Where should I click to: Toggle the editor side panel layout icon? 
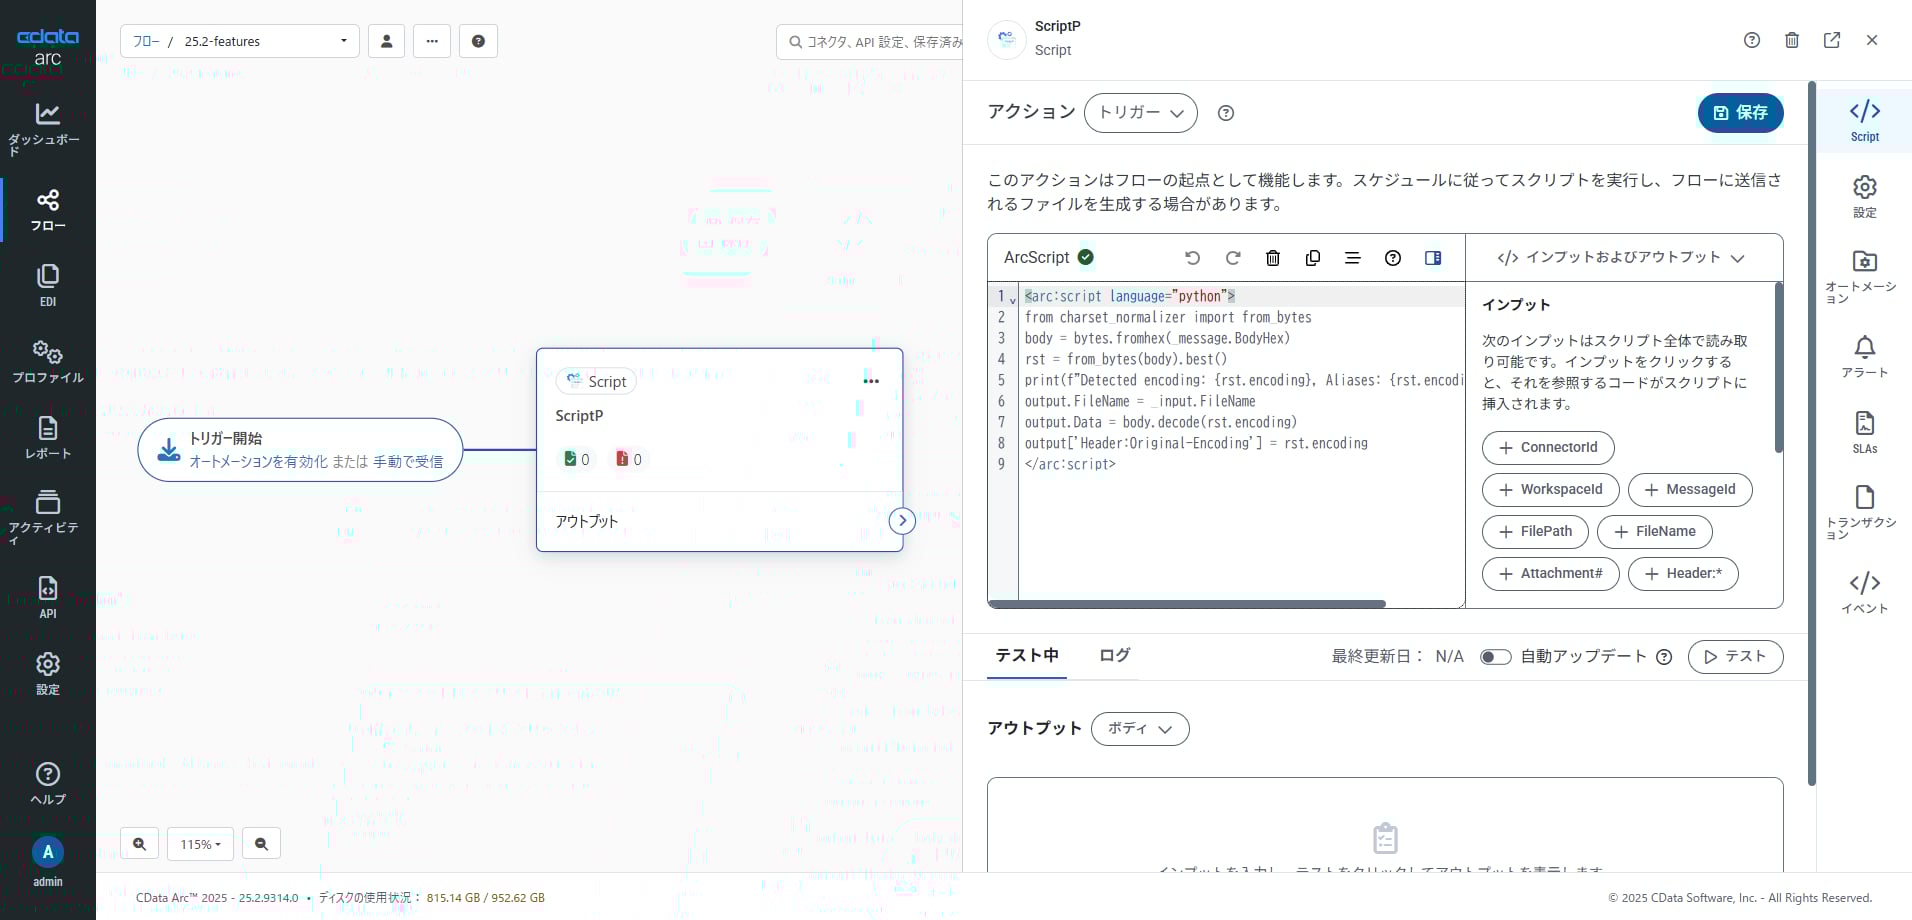pyautogui.click(x=1434, y=257)
